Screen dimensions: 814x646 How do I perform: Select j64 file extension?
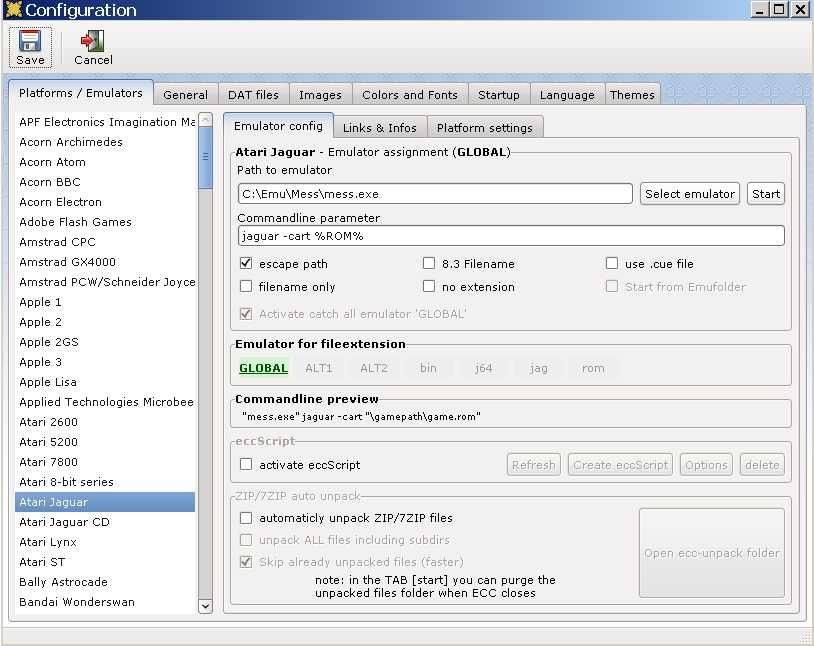click(x=483, y=368)
